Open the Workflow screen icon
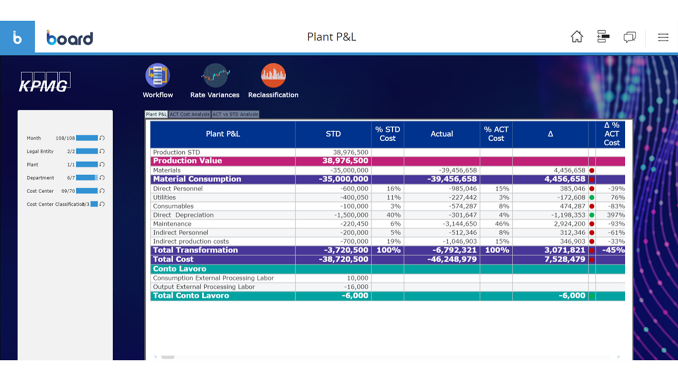This screenshot has width=678, height=381. point(157,76)
